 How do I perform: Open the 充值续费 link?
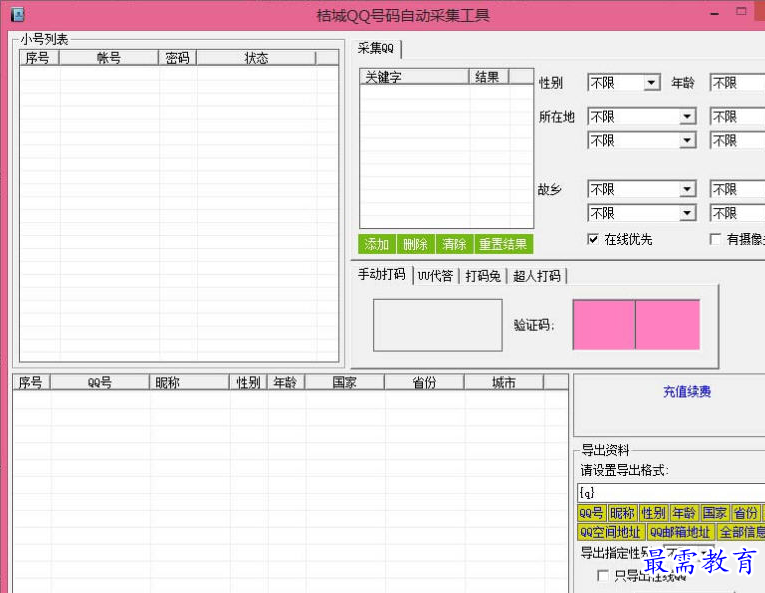(x=687, y=391)
